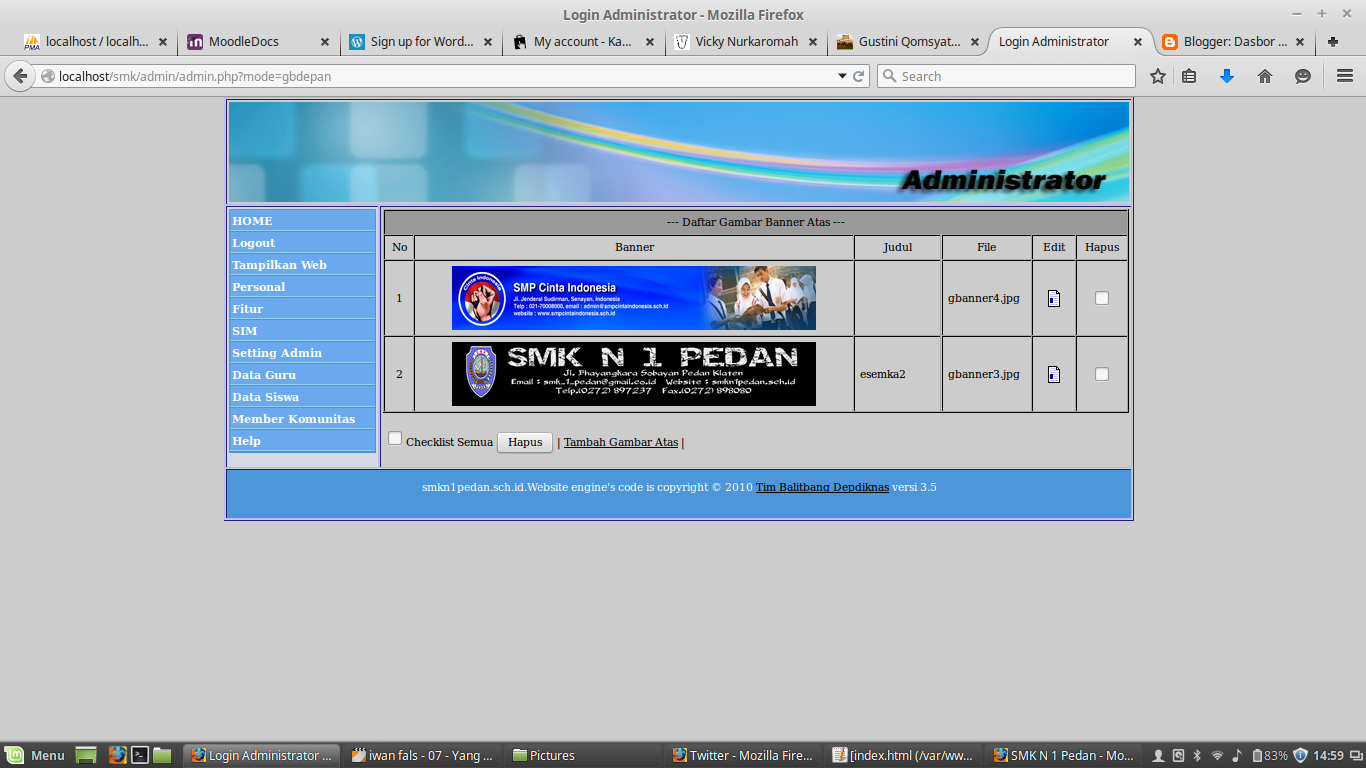Open the Wi-Fi network tray icon
This screenshot has height=768, width=1366.
pos(1217,756)
